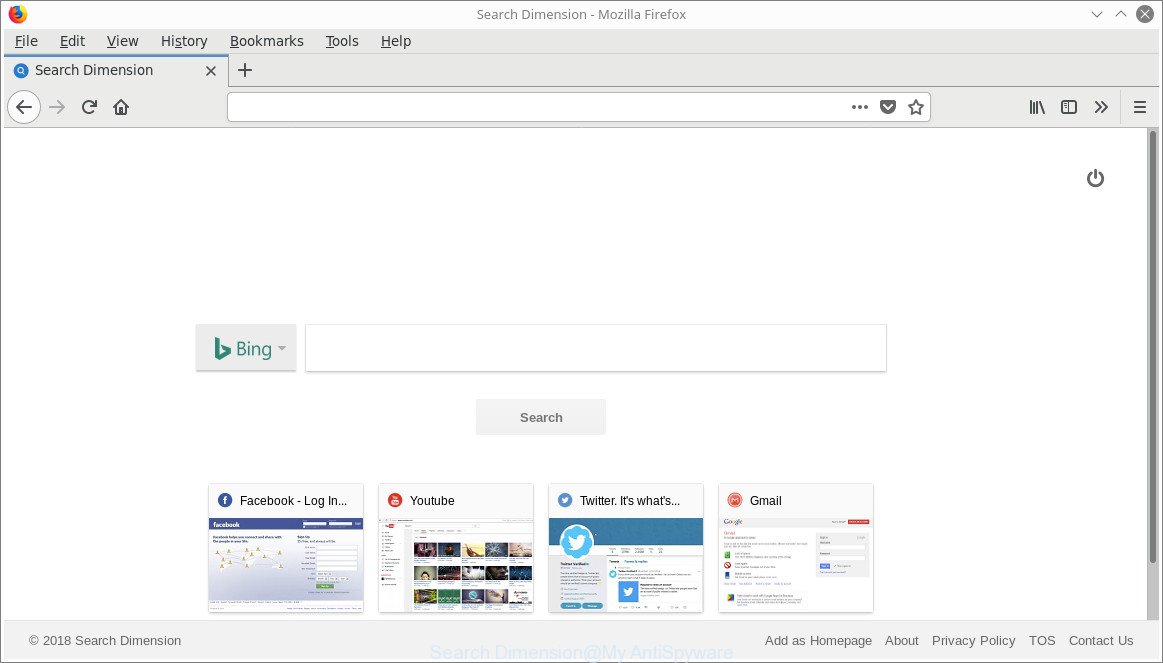Select the Search Dimension tab
Viewport: 1163px width, 663px height.
coord(116,70)
